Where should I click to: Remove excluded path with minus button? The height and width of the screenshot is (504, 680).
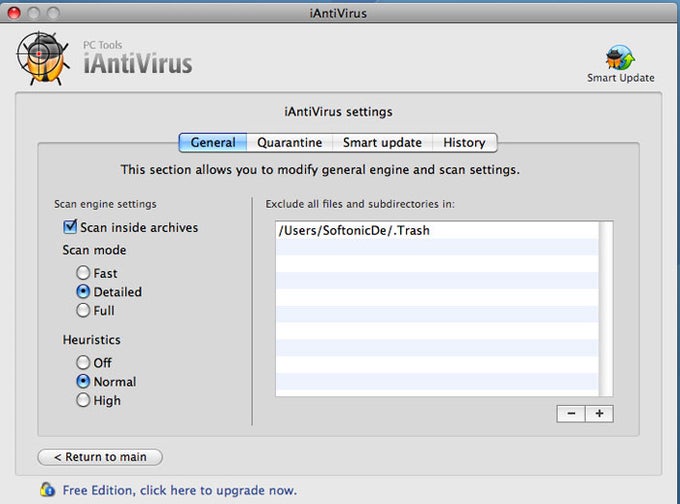coord(571,414)
